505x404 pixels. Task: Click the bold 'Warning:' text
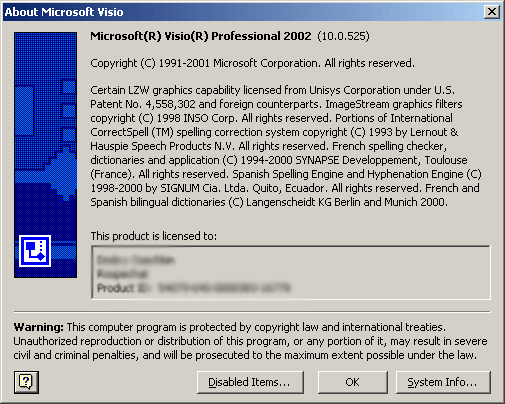pos(38,327)
